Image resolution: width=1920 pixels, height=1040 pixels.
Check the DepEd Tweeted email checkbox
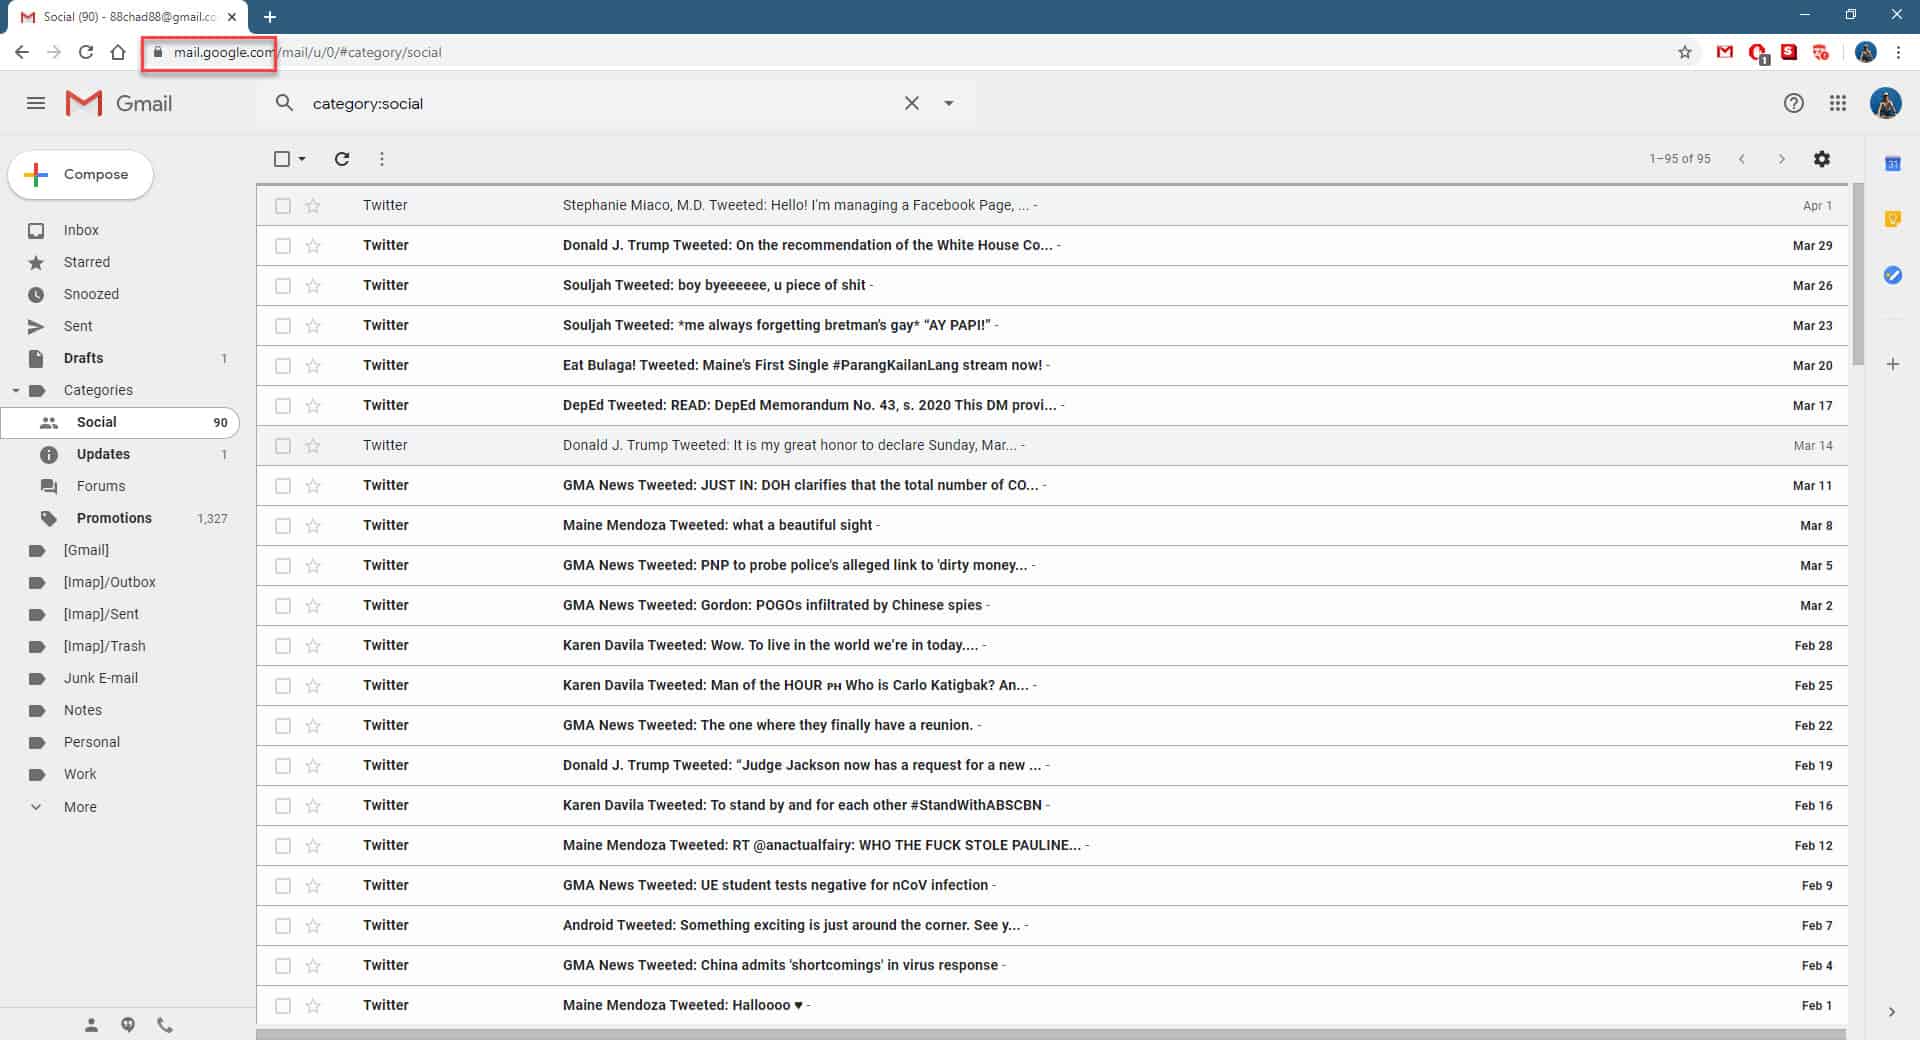[x=283, y=405]
